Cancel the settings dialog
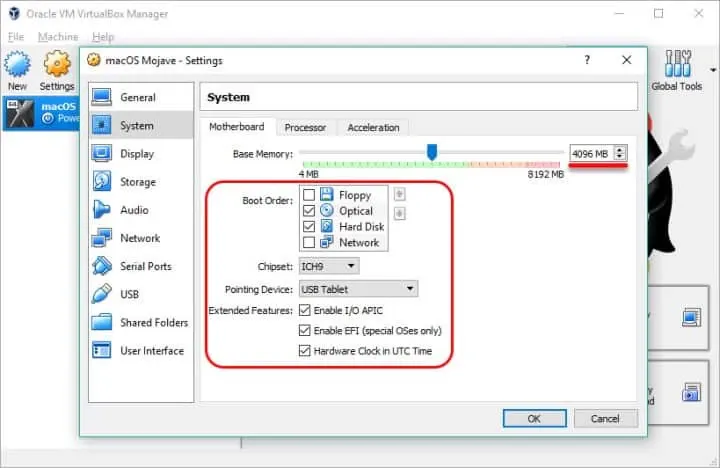The width and height of the screenshot is (720, 468). (605, 418)
